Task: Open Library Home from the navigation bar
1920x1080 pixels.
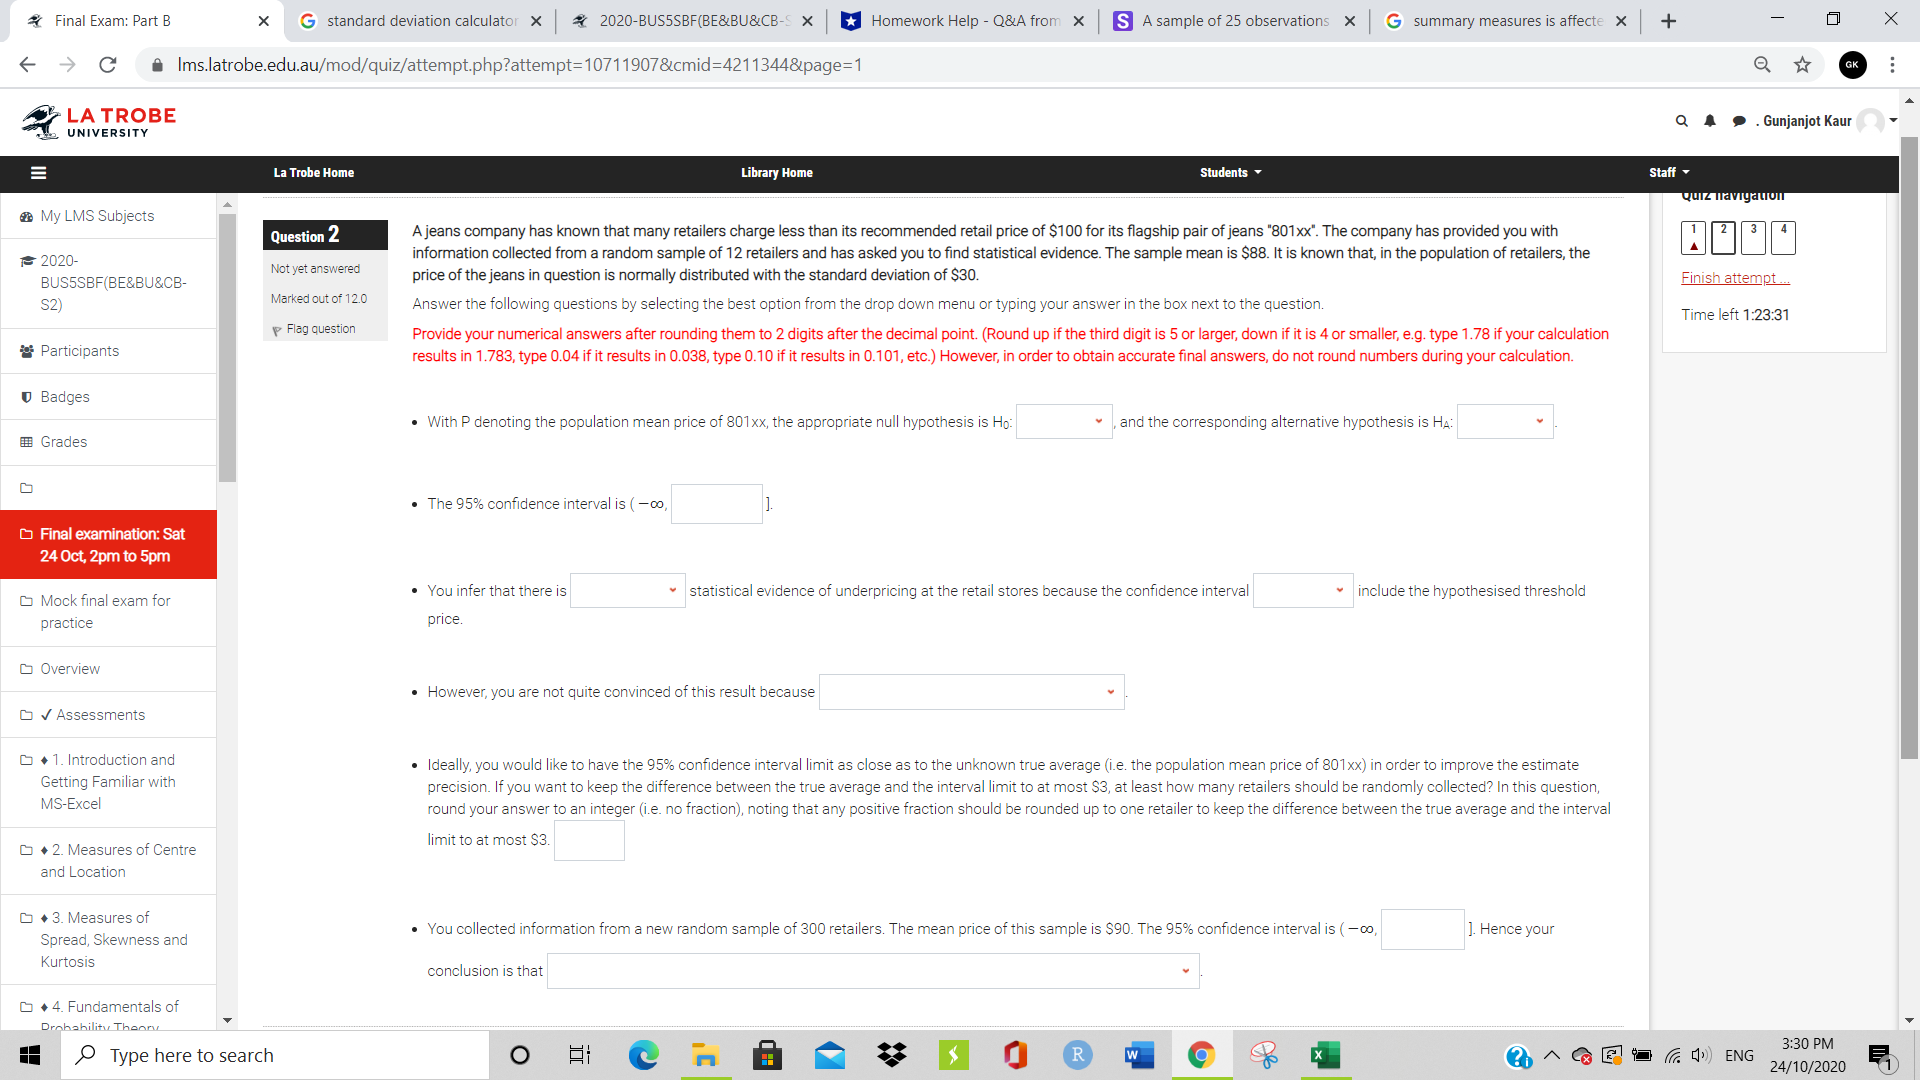Action: 776,172
